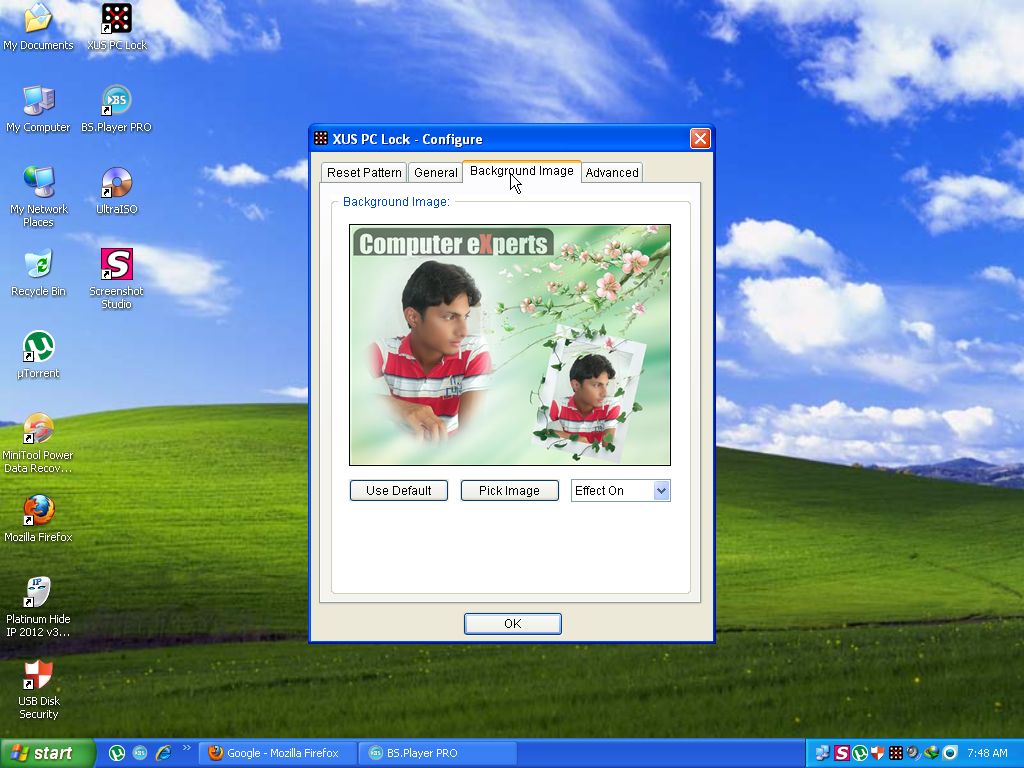Click the taskbar clock showing 7:48 AM
Screen dimensions: 1024x768
(x=987, y=753)
